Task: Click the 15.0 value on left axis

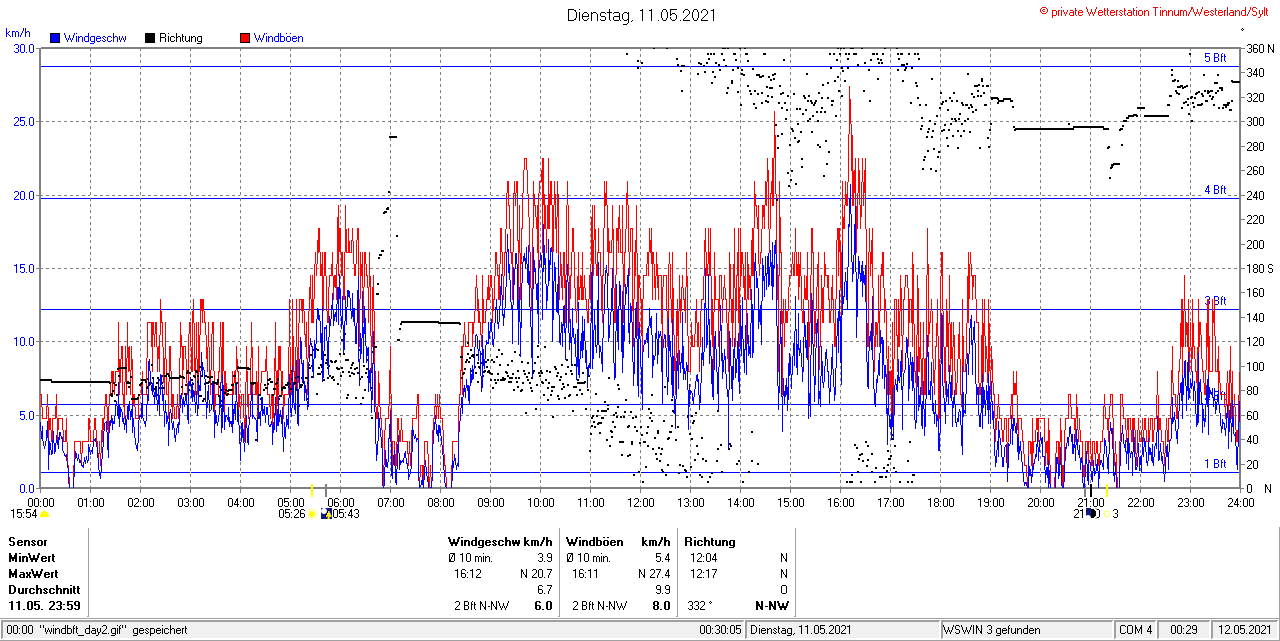Action: 24,268
